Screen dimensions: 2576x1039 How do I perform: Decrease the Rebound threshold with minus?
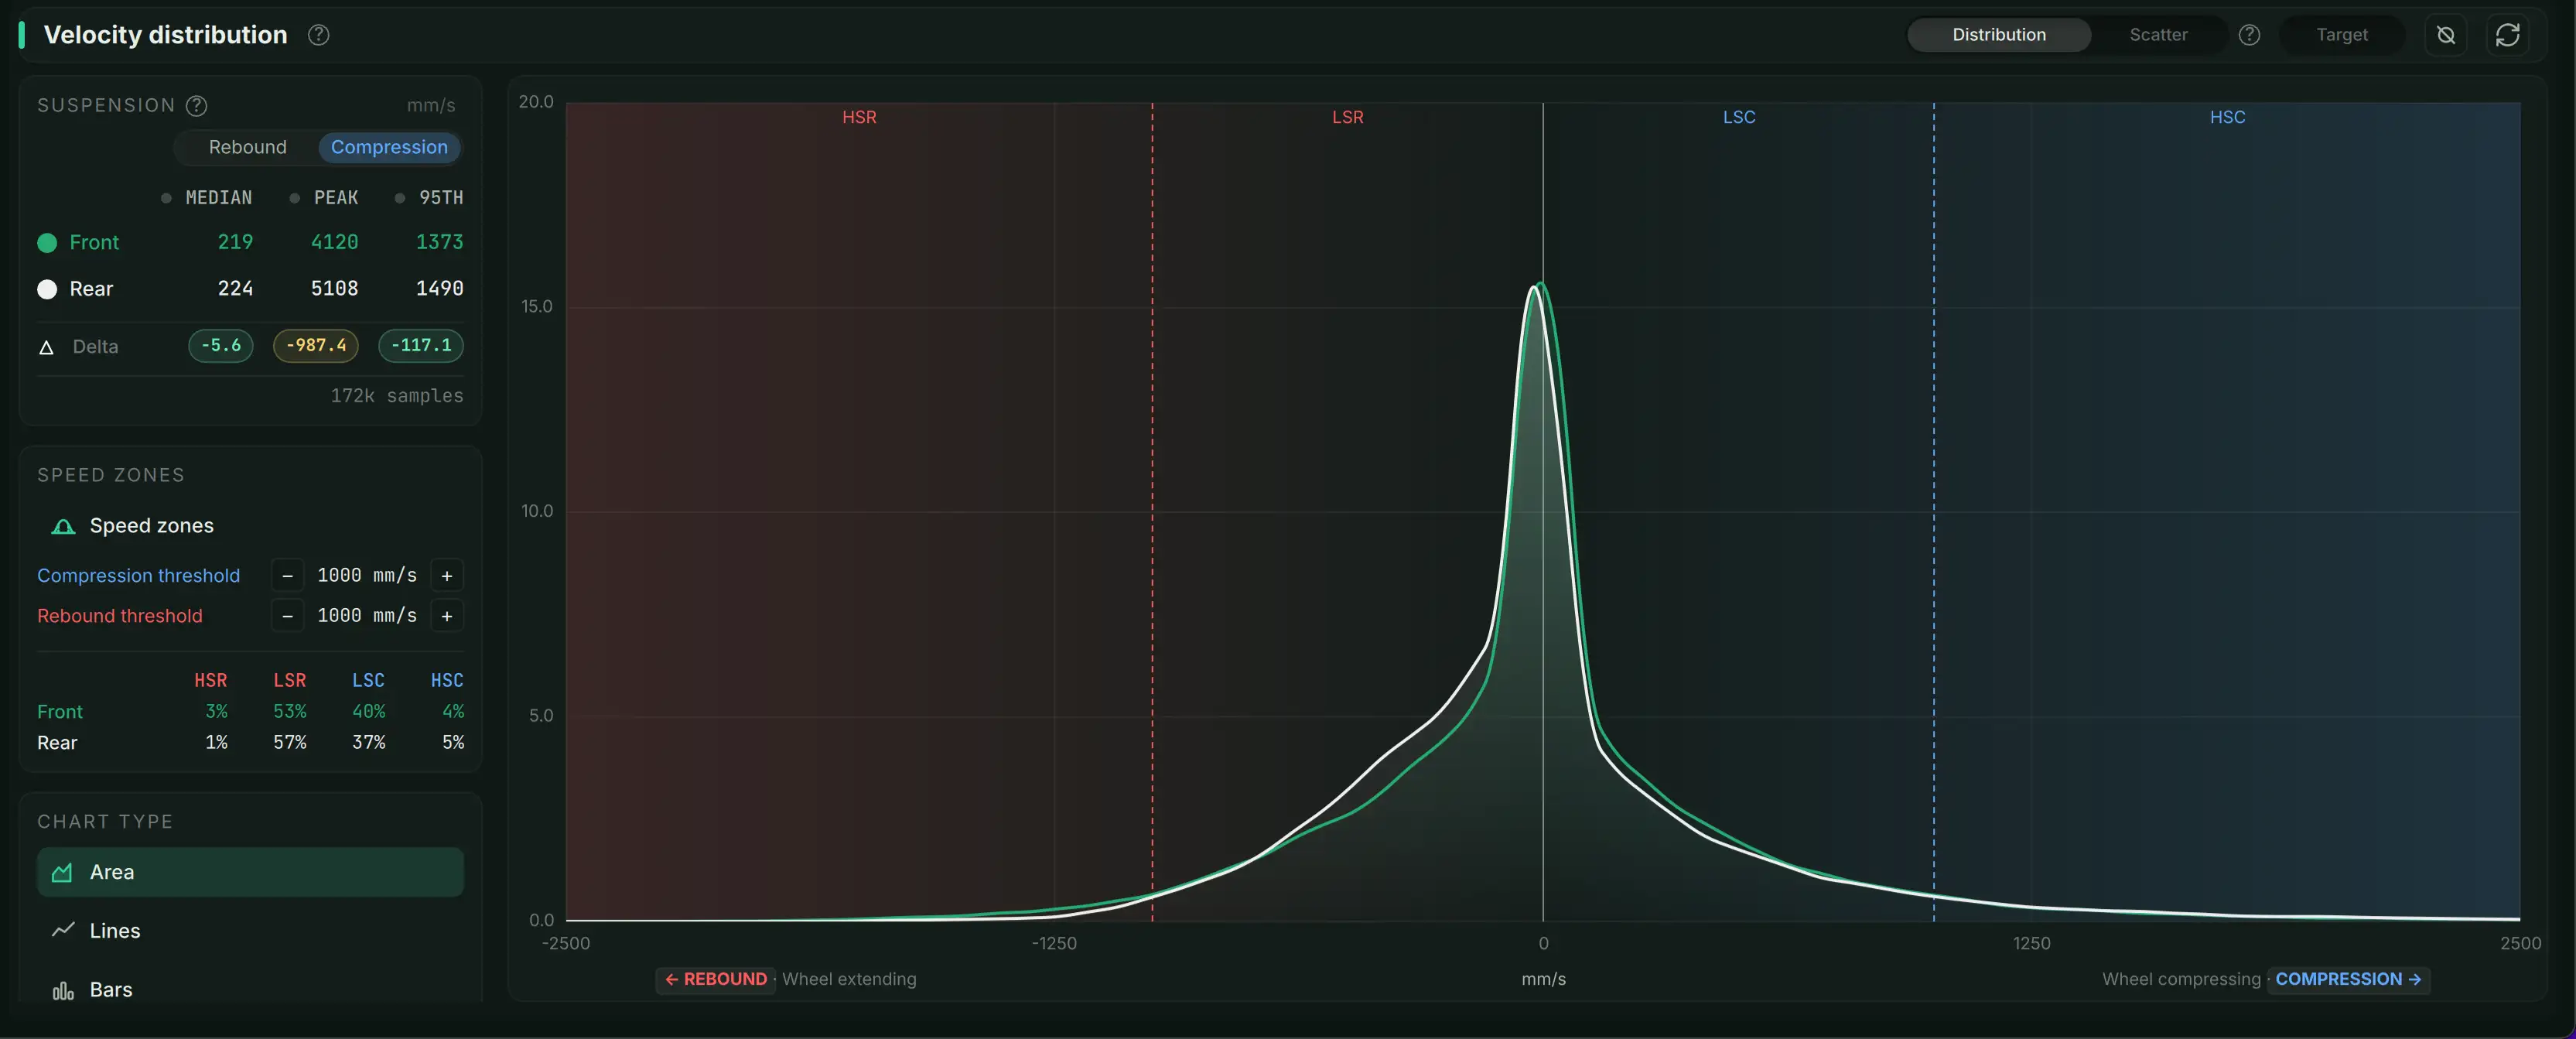[x=287, y=616]
